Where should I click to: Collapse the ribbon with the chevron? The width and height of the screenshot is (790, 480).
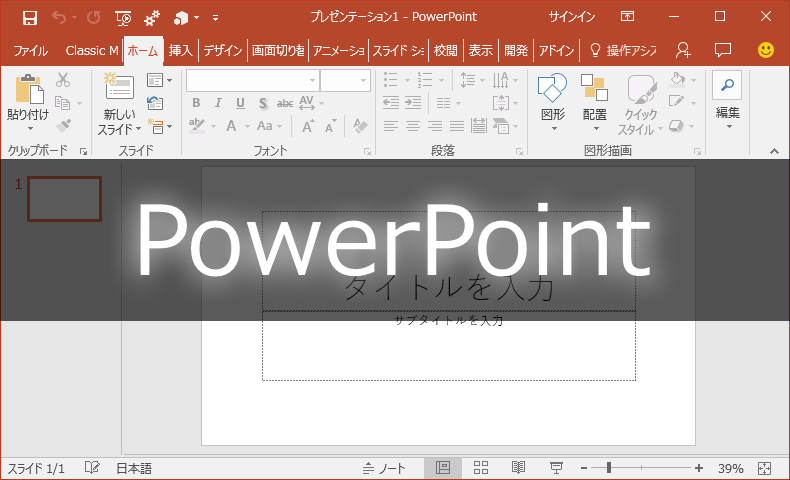coord(774,151)
